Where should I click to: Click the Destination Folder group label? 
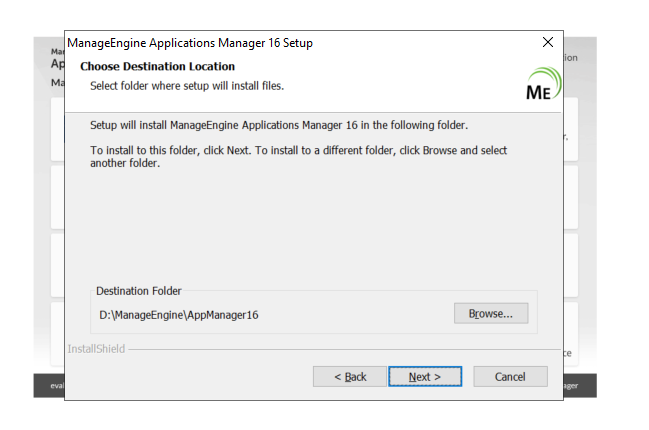(x=139, y=291)
